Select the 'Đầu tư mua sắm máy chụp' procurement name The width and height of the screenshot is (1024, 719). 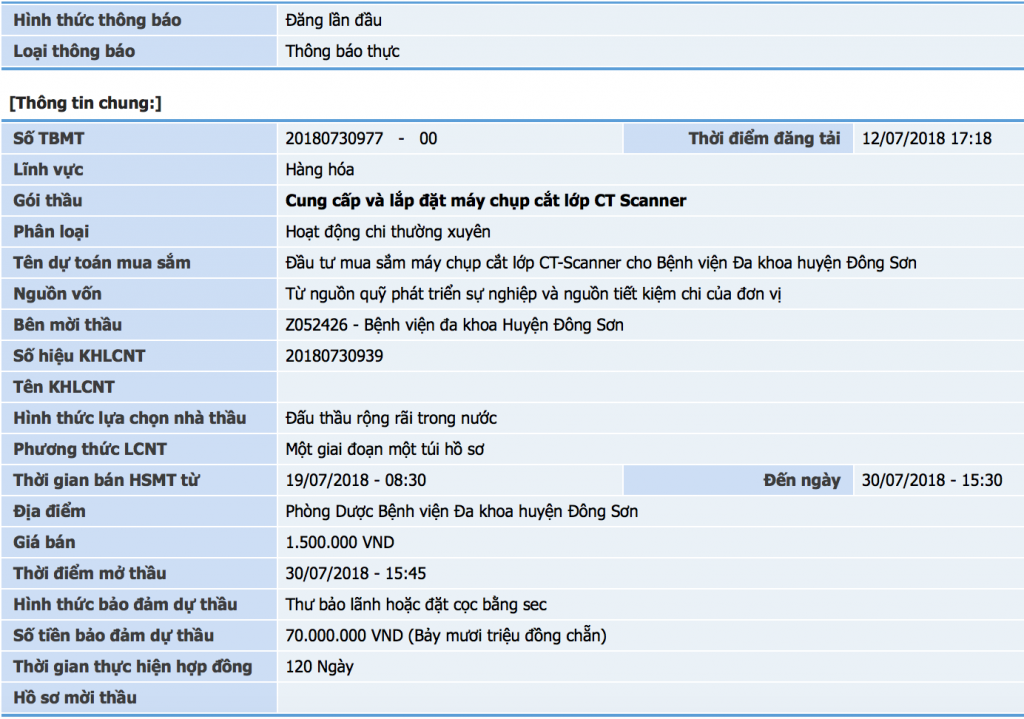tap(600, 263)
